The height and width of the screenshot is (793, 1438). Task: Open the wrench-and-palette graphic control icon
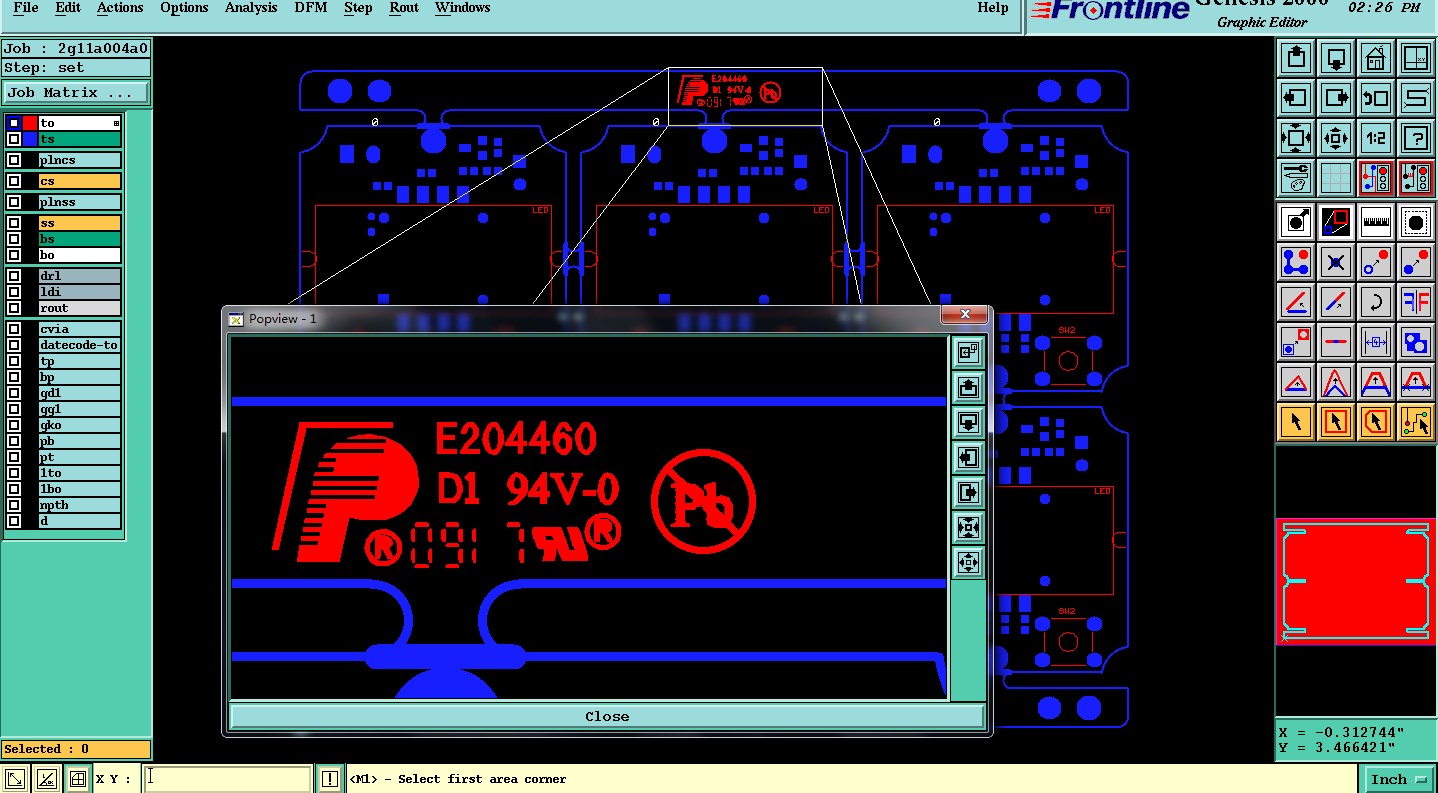coord(1296,178)
